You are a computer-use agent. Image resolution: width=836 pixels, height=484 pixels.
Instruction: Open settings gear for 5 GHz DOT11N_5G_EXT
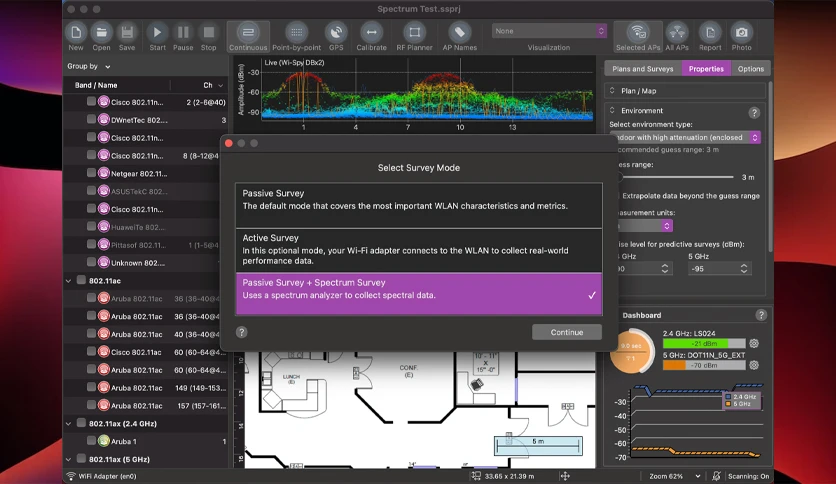[x=754, y=366]
